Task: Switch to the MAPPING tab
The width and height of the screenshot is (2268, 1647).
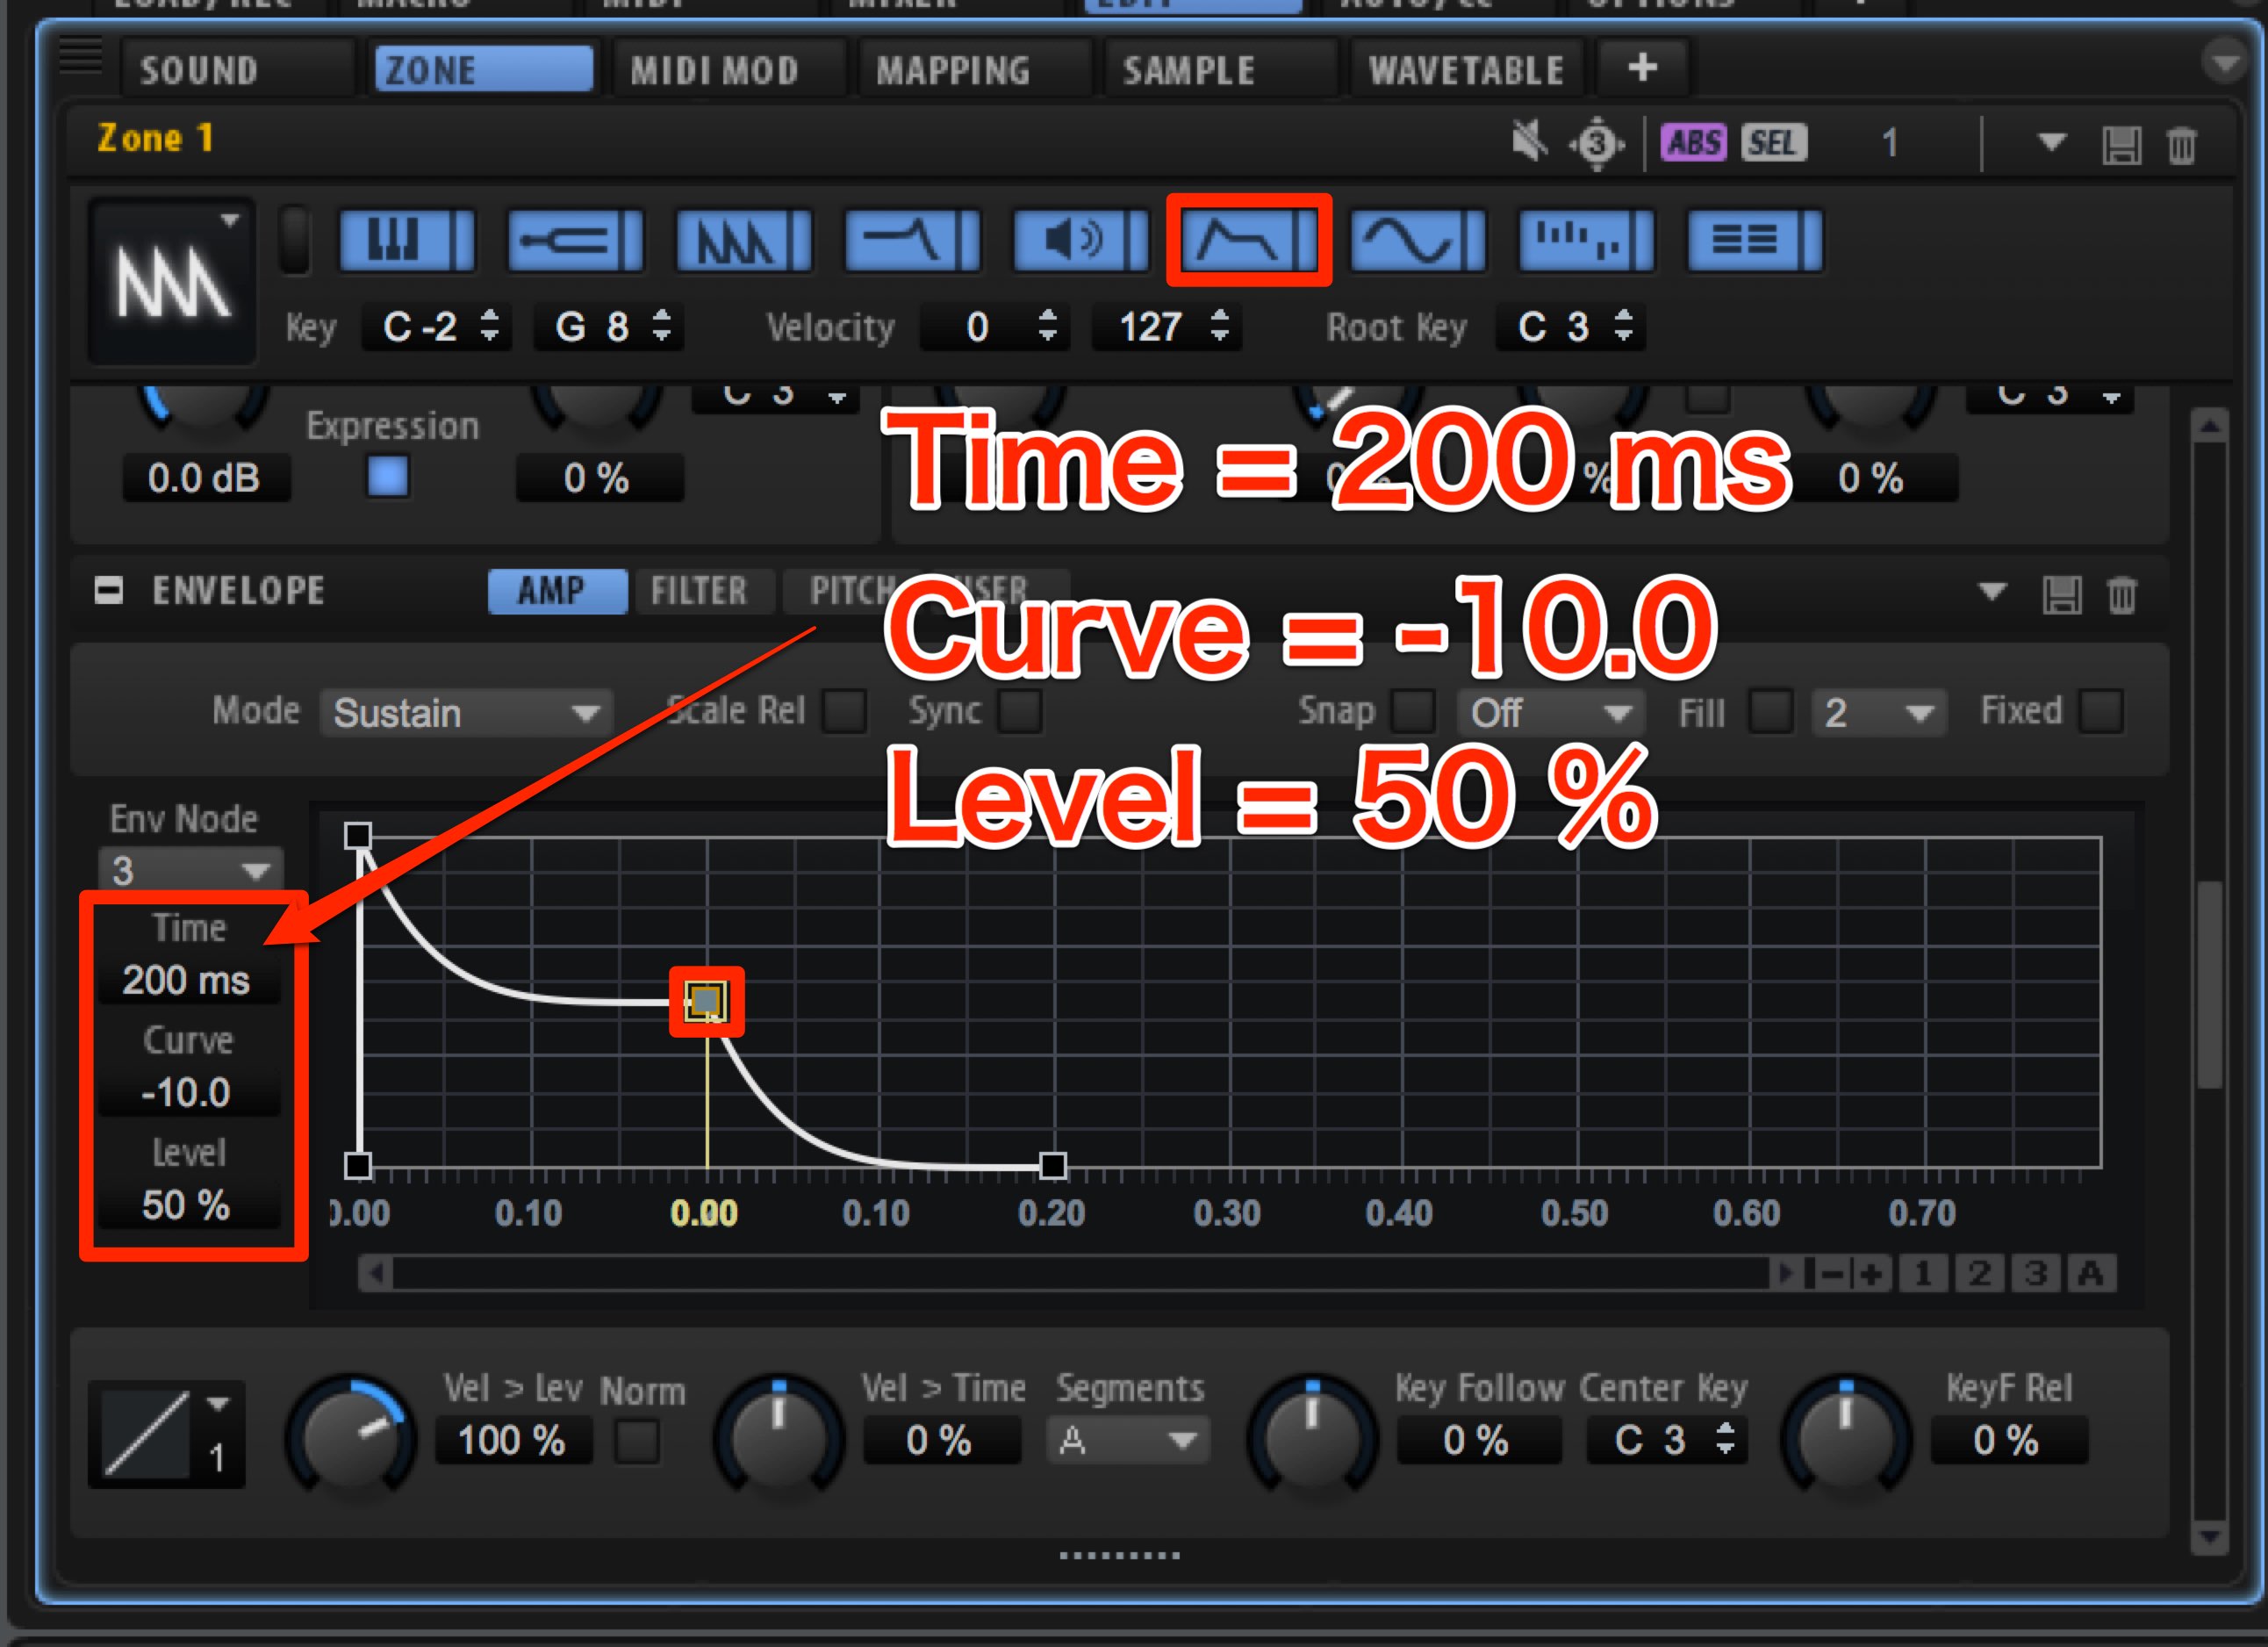Action: coord(976,70)
